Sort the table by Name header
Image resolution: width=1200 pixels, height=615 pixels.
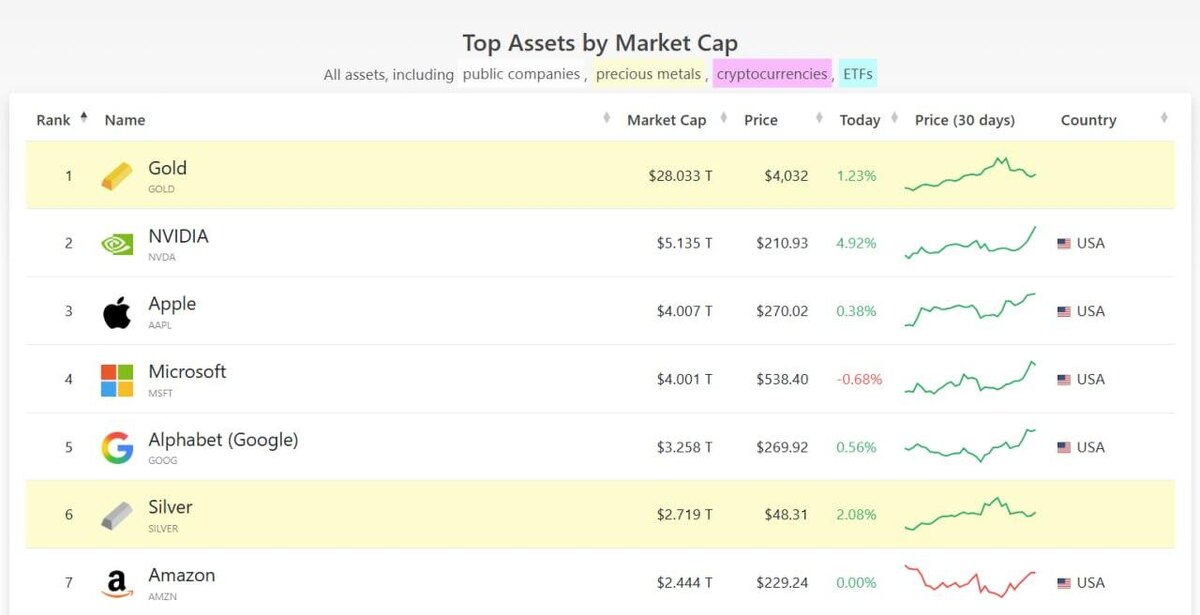[x=125, y=120]
